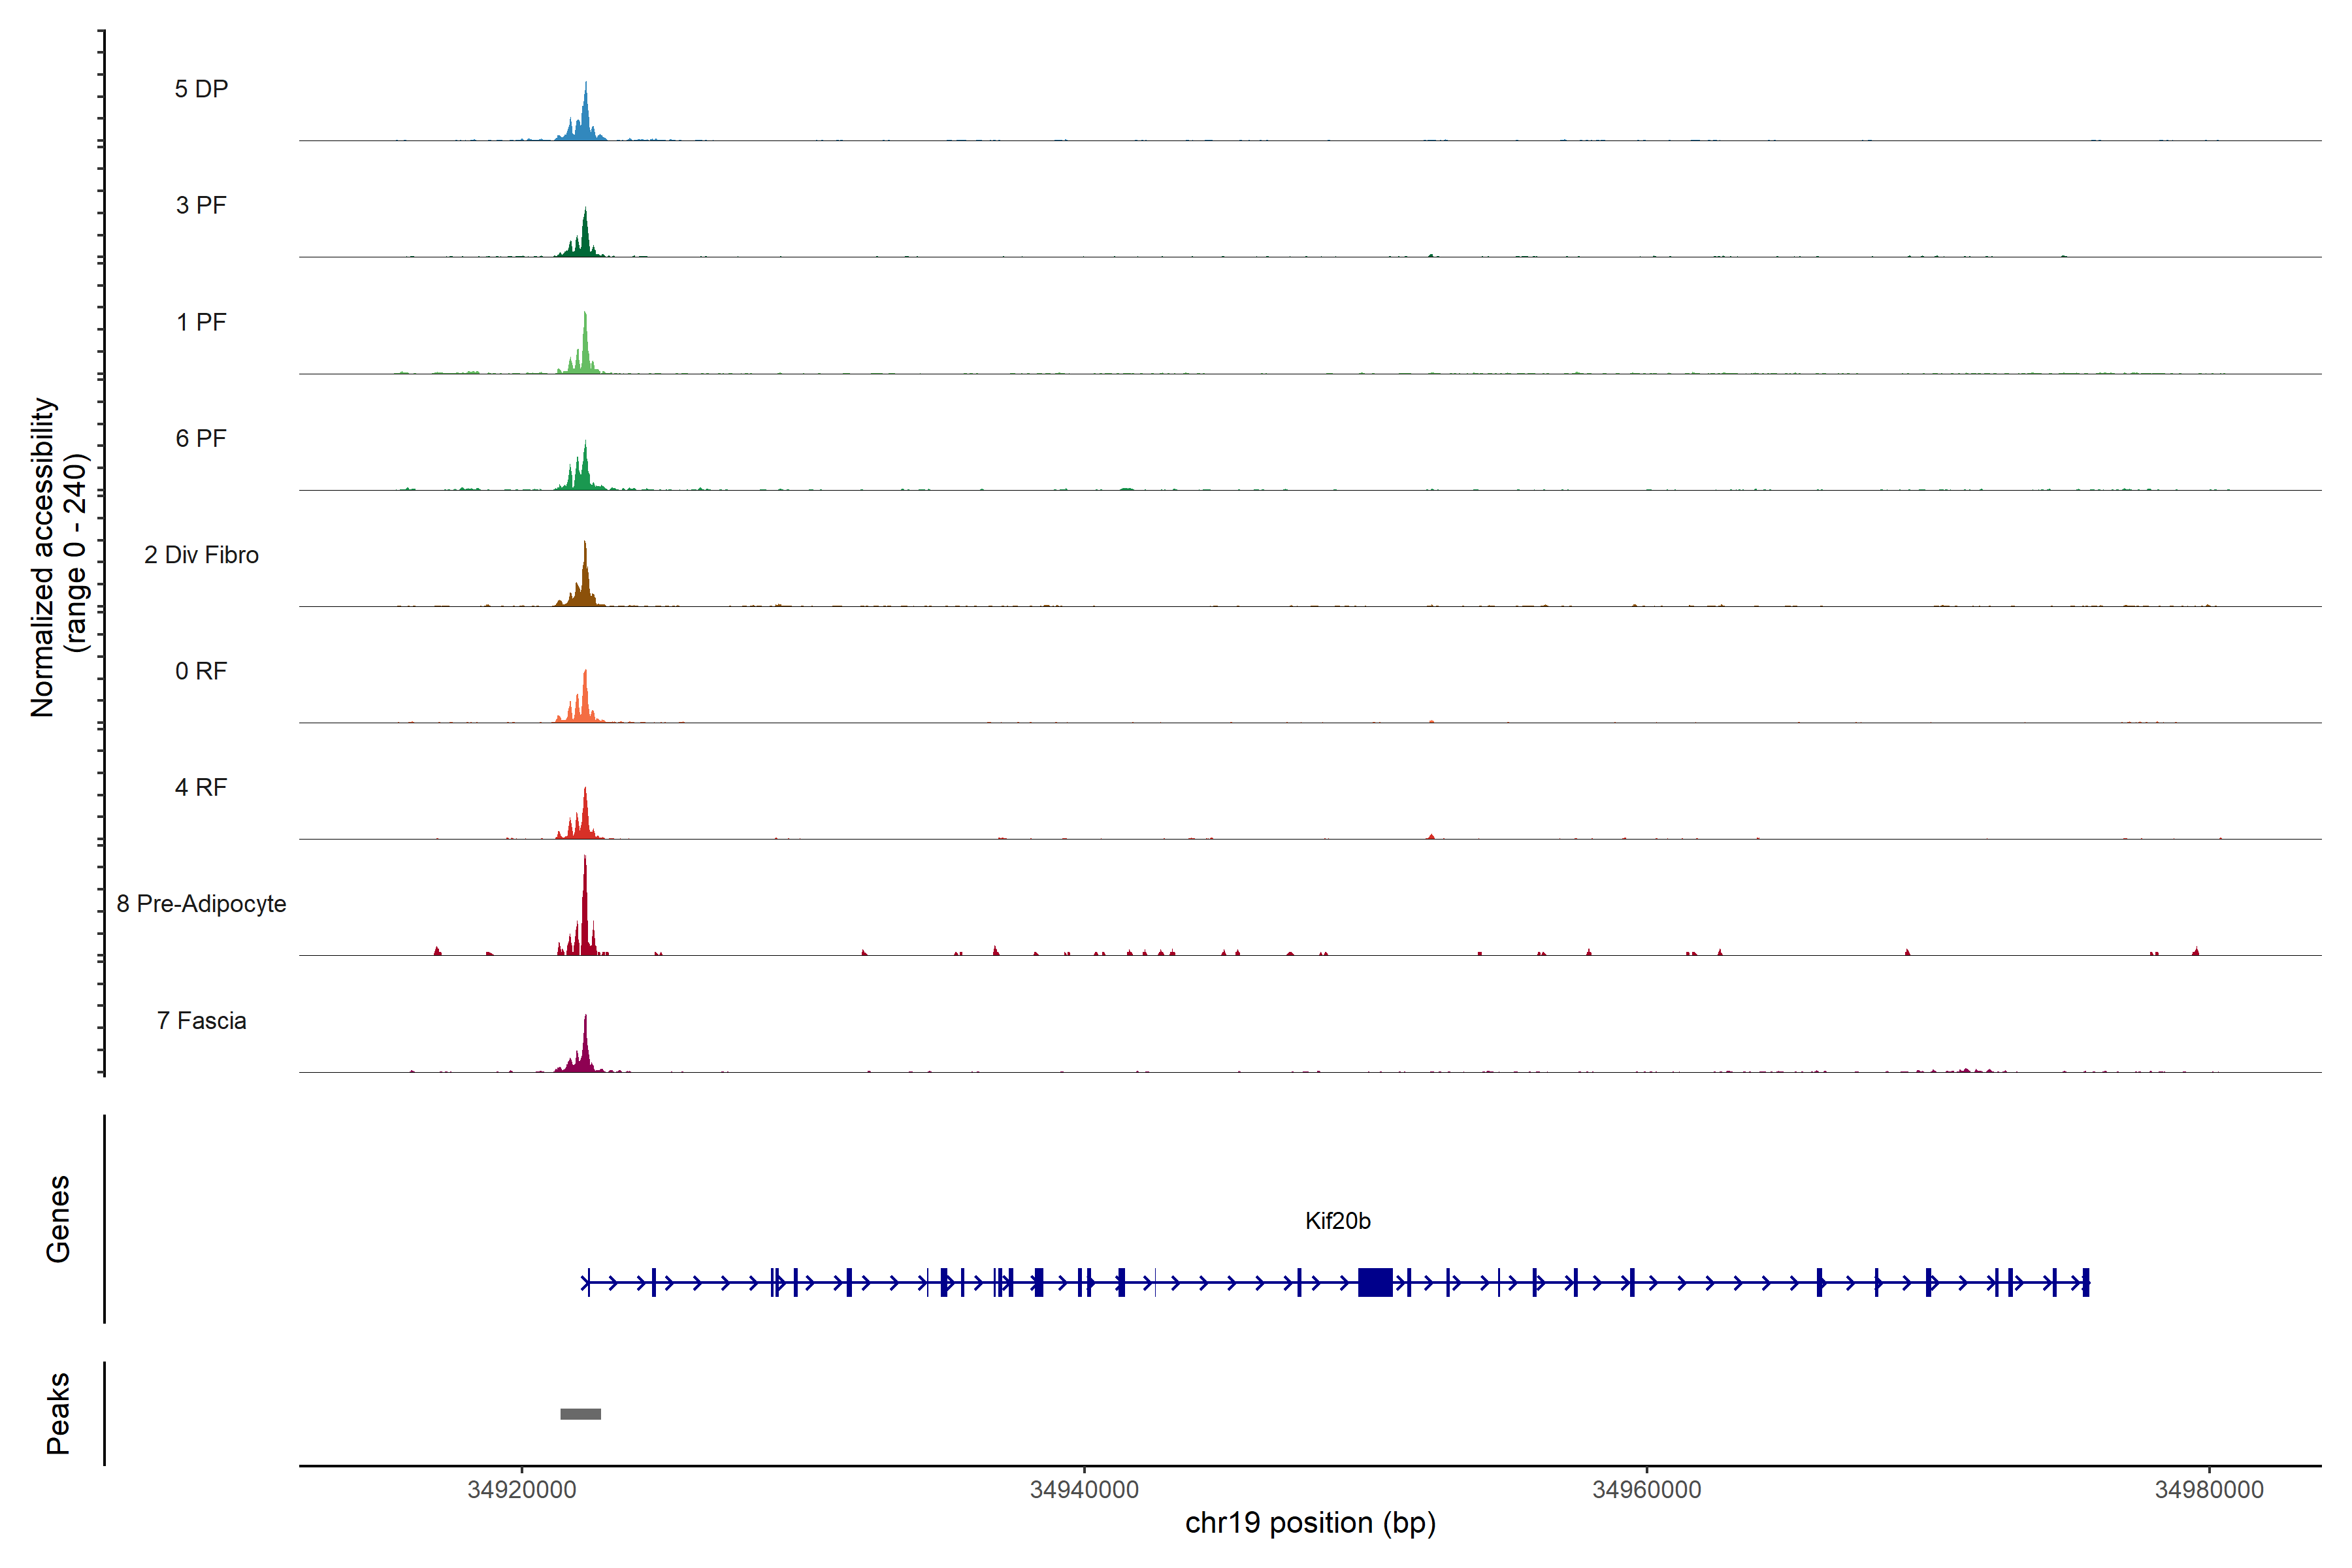Image resolution: width=2352 pixels, height=1568 pixels.
Task: Click the 34920000 axis tick label
Action: (x=521, y=1490)
